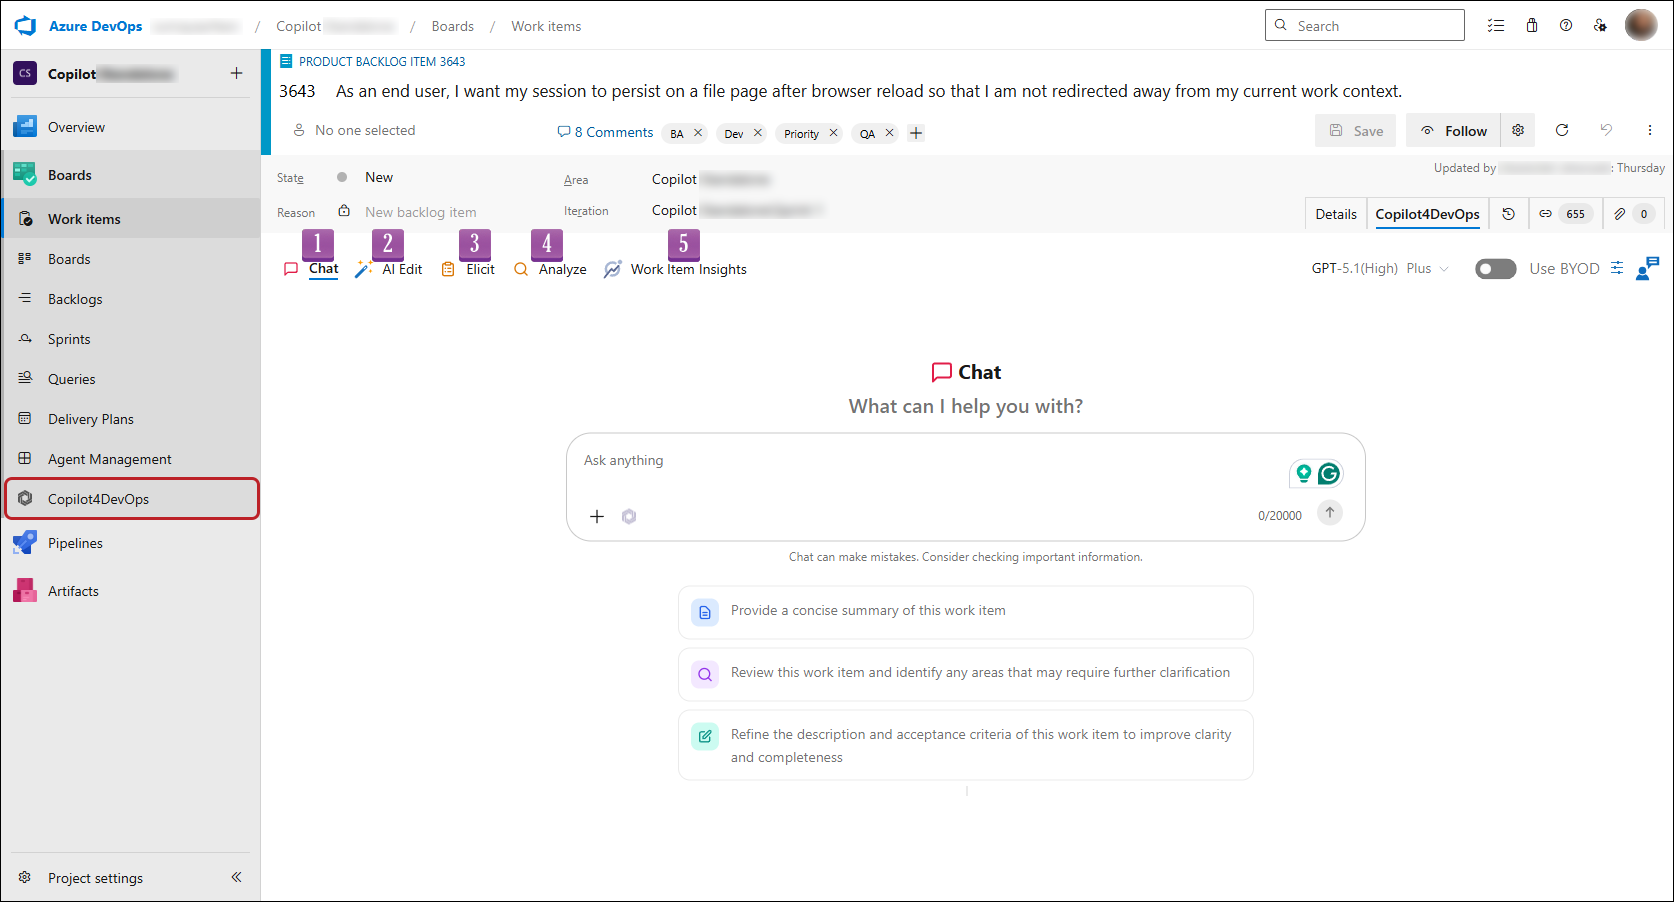Click the History tab icon
This screenshot has width=1674, height=902.
coord(1509,214)
